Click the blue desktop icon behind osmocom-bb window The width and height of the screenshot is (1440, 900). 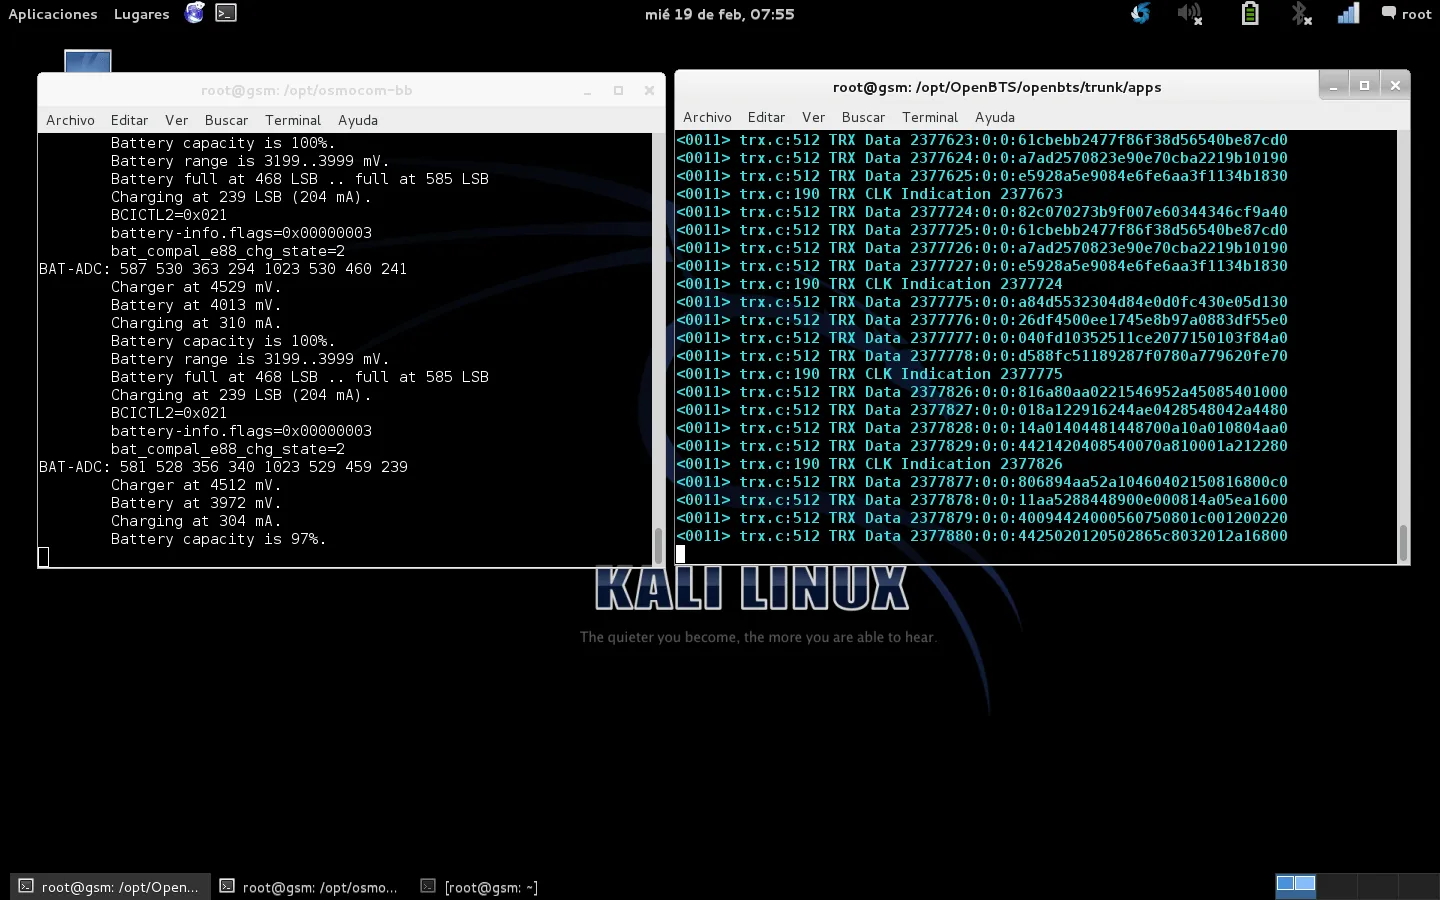(x=88, y=61)
